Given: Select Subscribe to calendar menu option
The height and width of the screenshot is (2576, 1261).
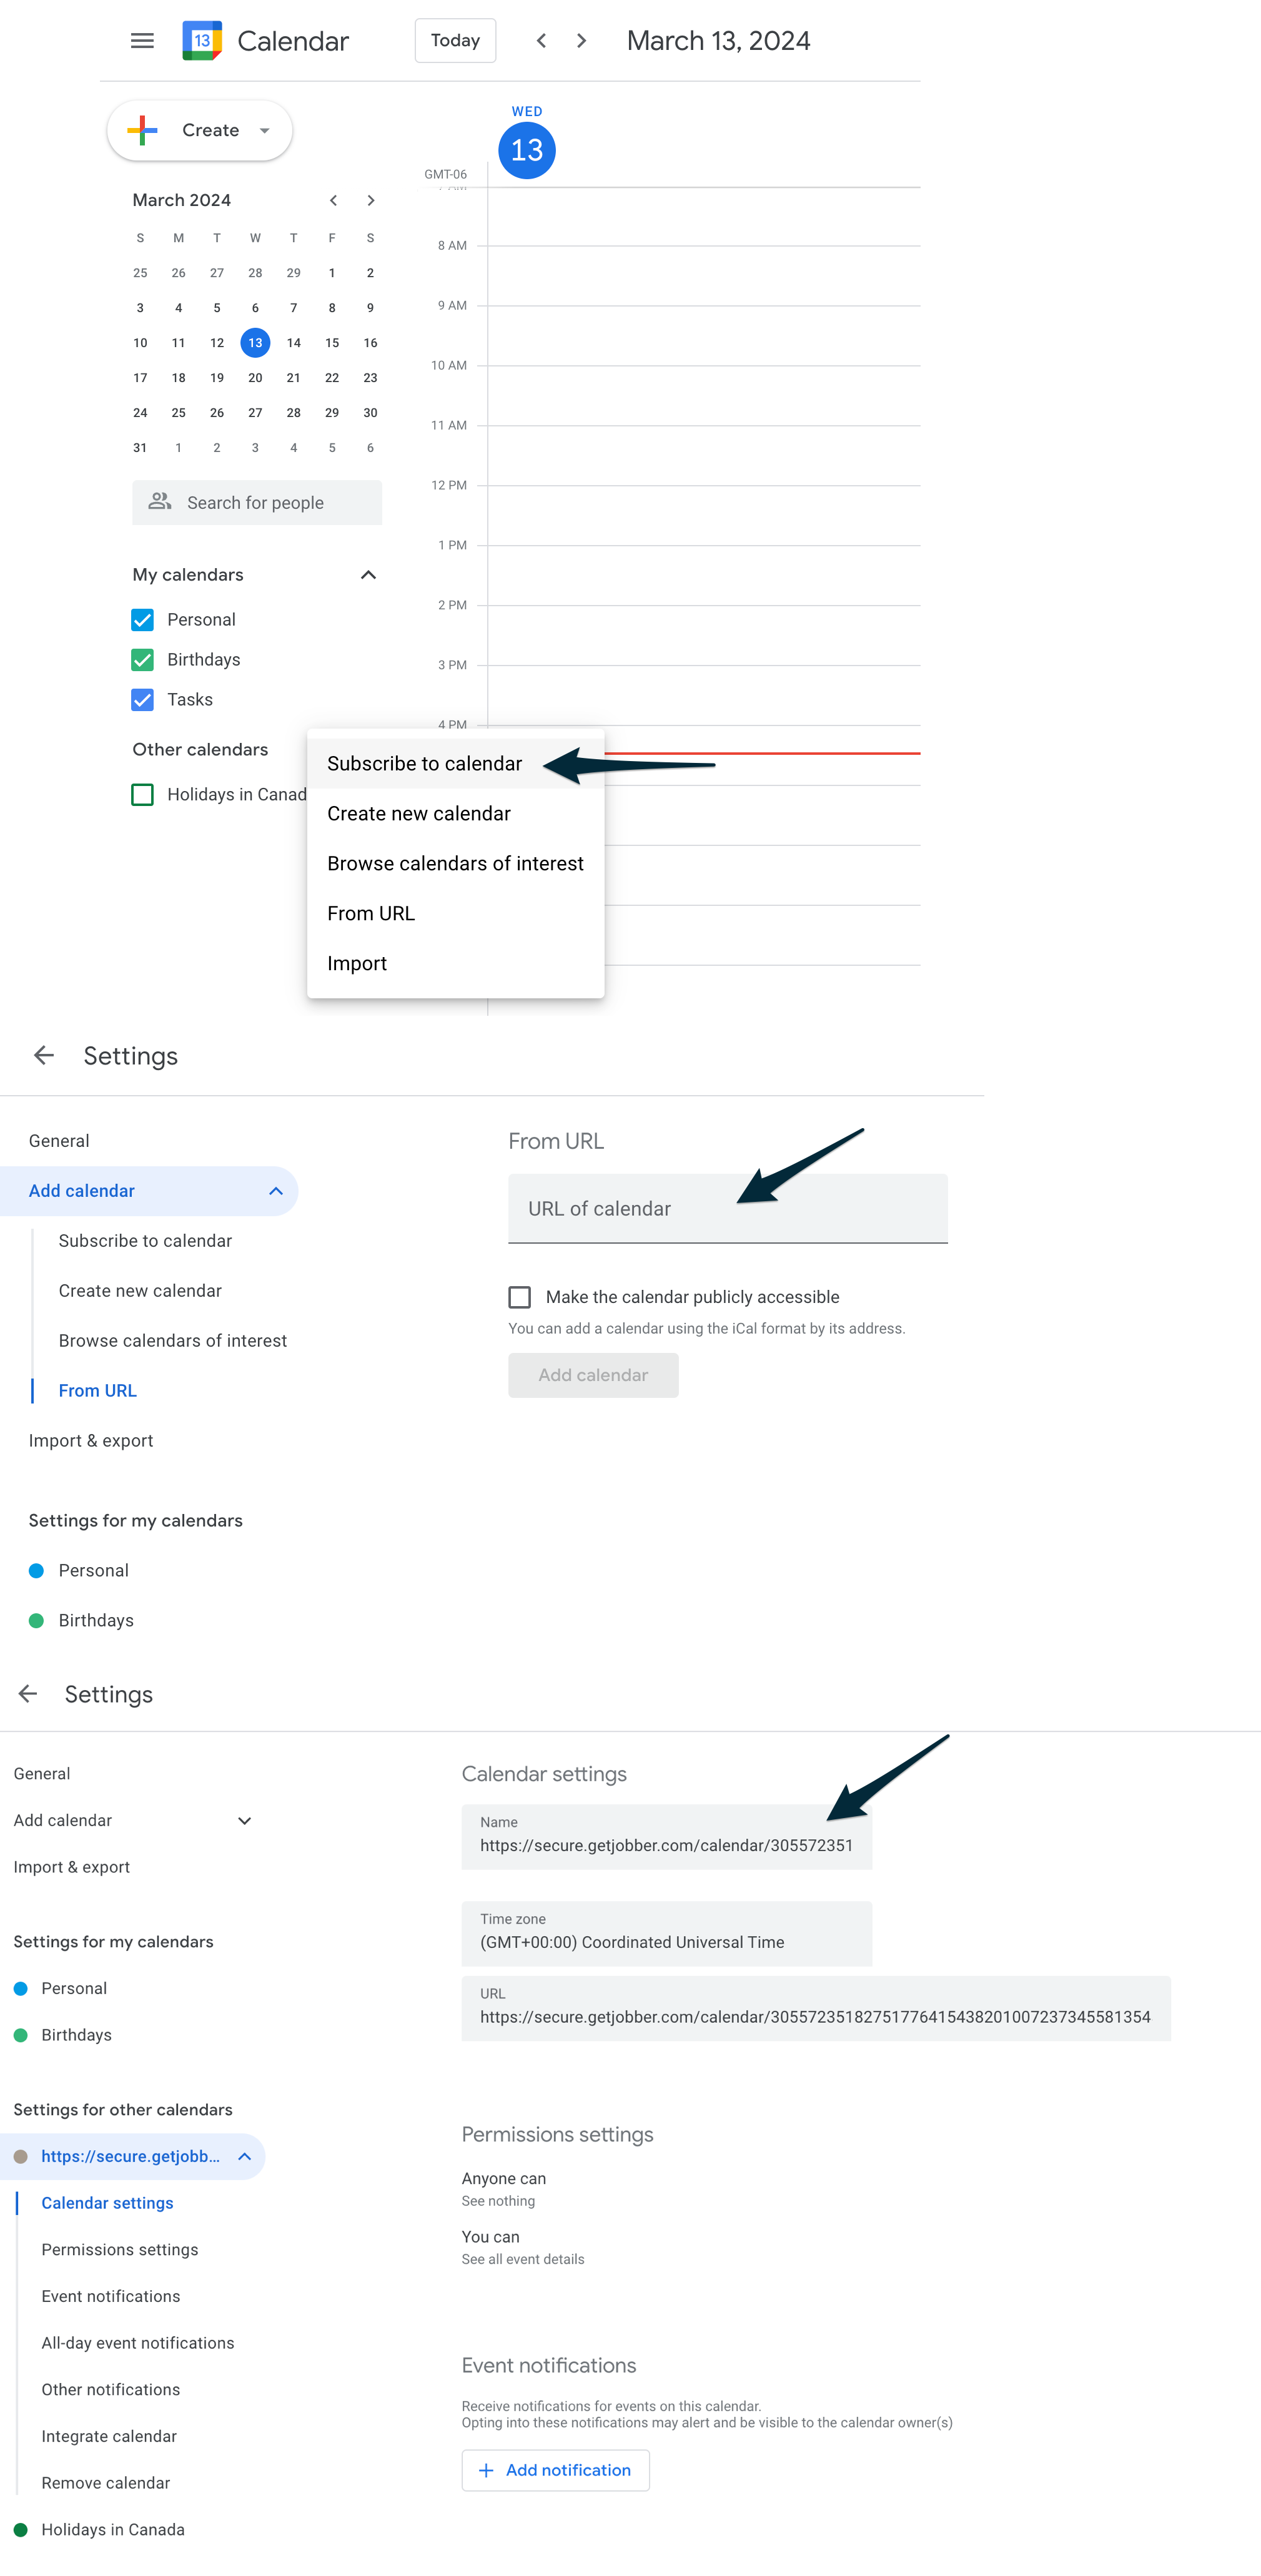Looking at the screenshot, I should 424,764.
